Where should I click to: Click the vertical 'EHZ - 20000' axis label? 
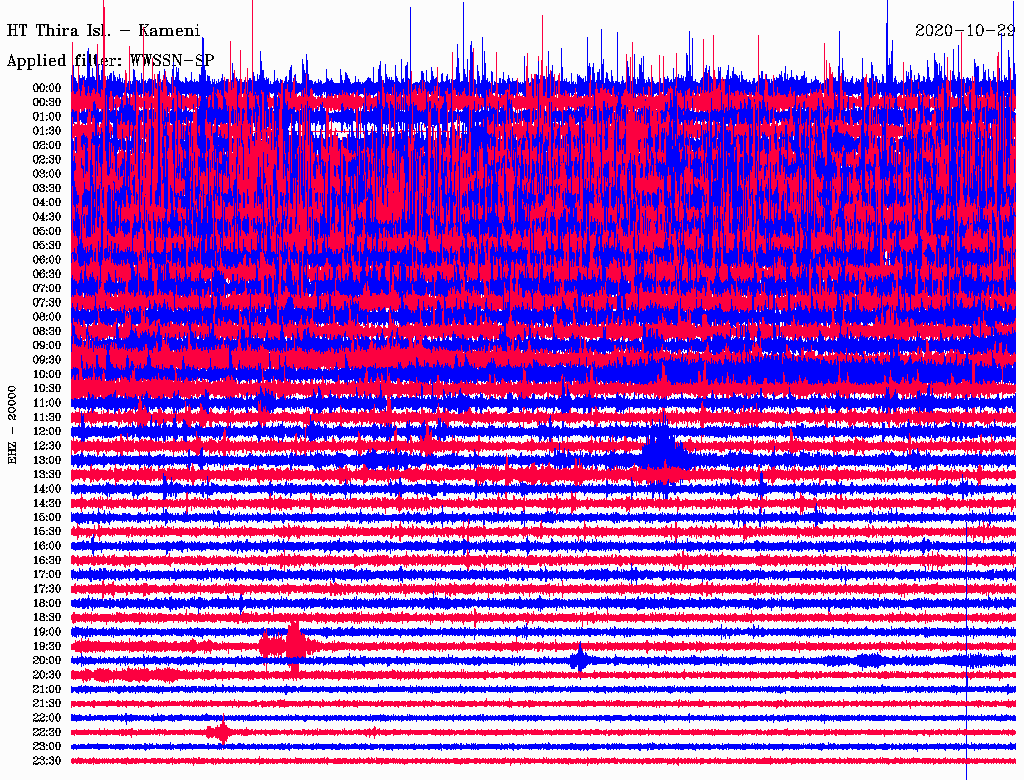(x=13, y=424)
